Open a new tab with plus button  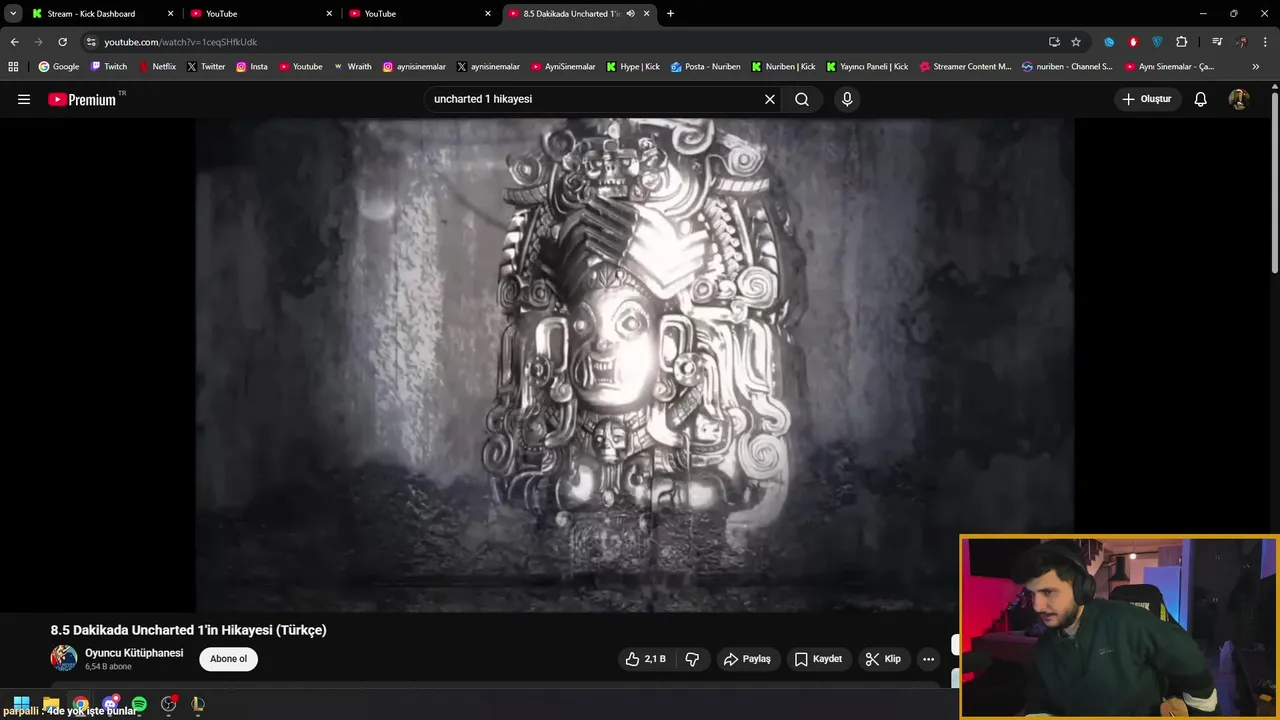(x=670, y=14)
